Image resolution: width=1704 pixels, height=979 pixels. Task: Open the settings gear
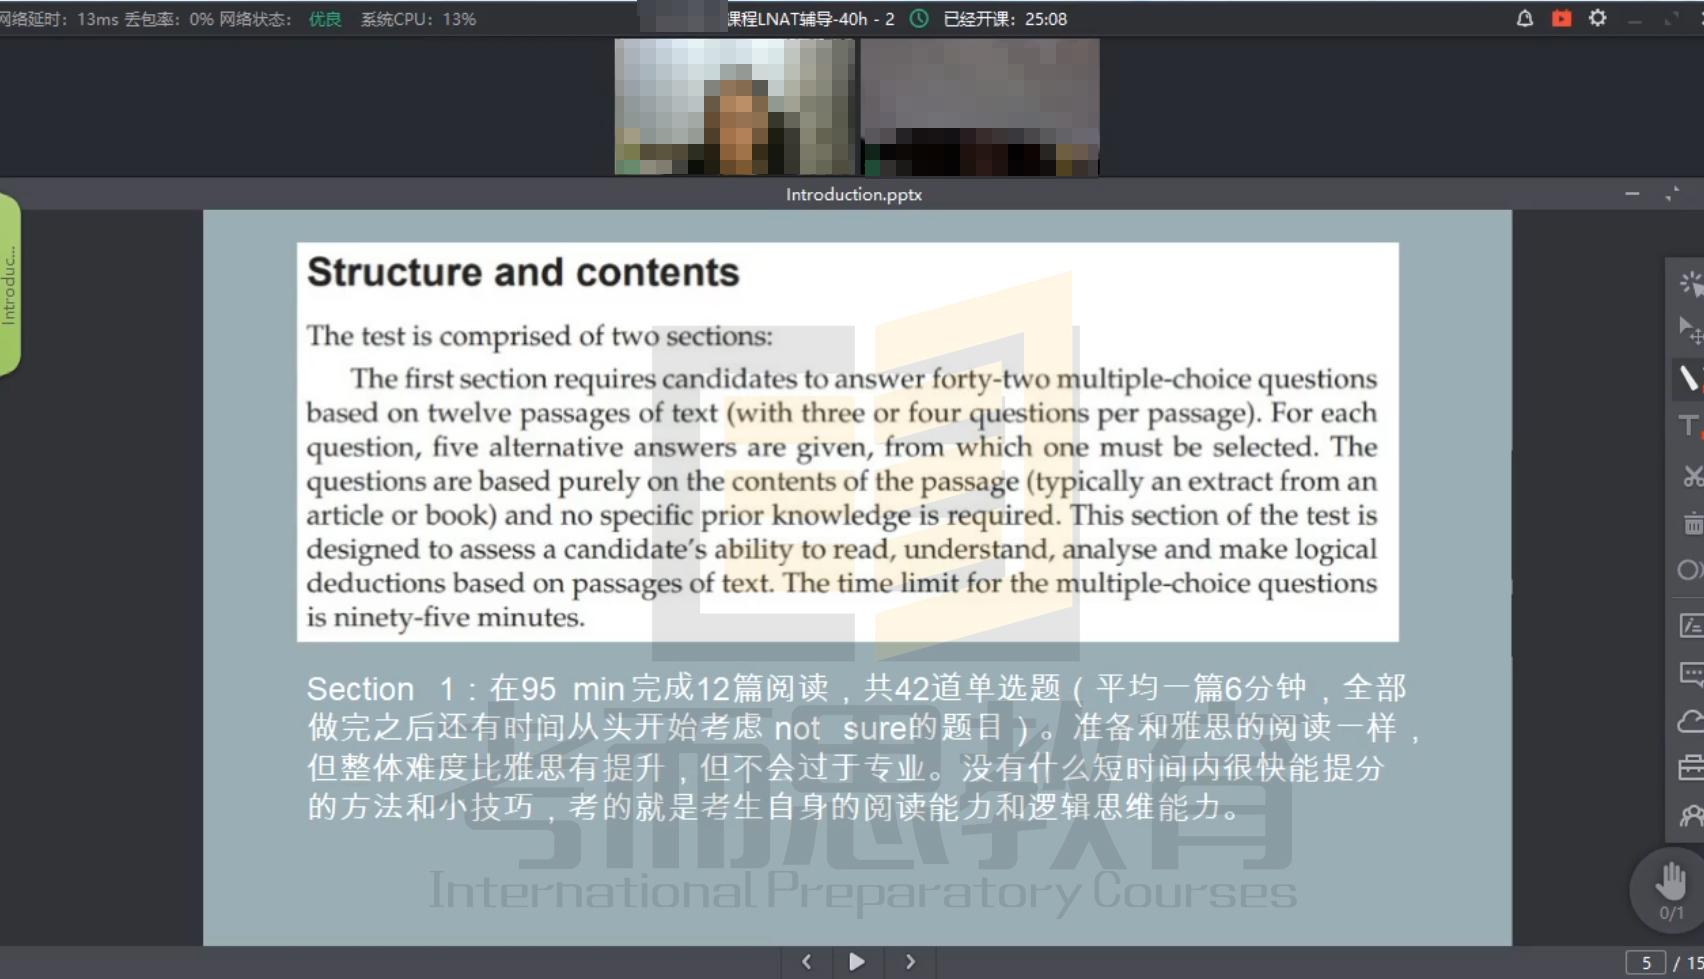pyautogui.click(x=1597, y=18)
